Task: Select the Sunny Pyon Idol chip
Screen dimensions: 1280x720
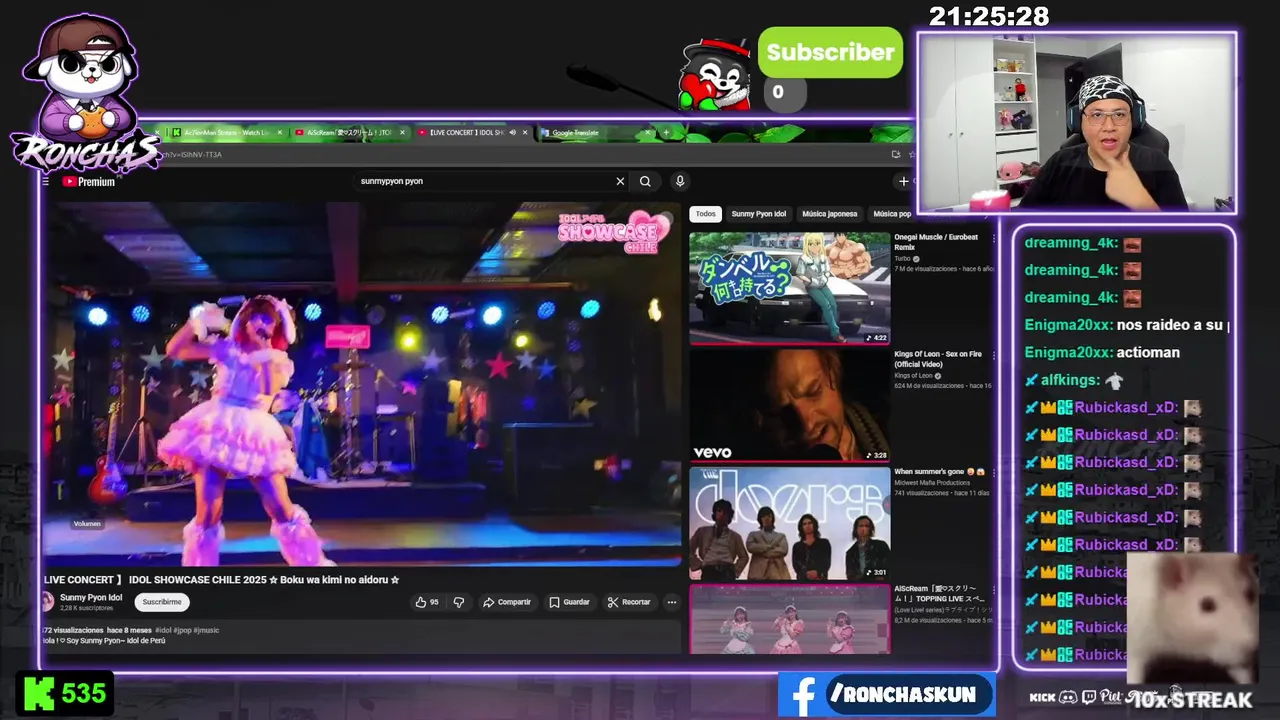Action: 759,214
